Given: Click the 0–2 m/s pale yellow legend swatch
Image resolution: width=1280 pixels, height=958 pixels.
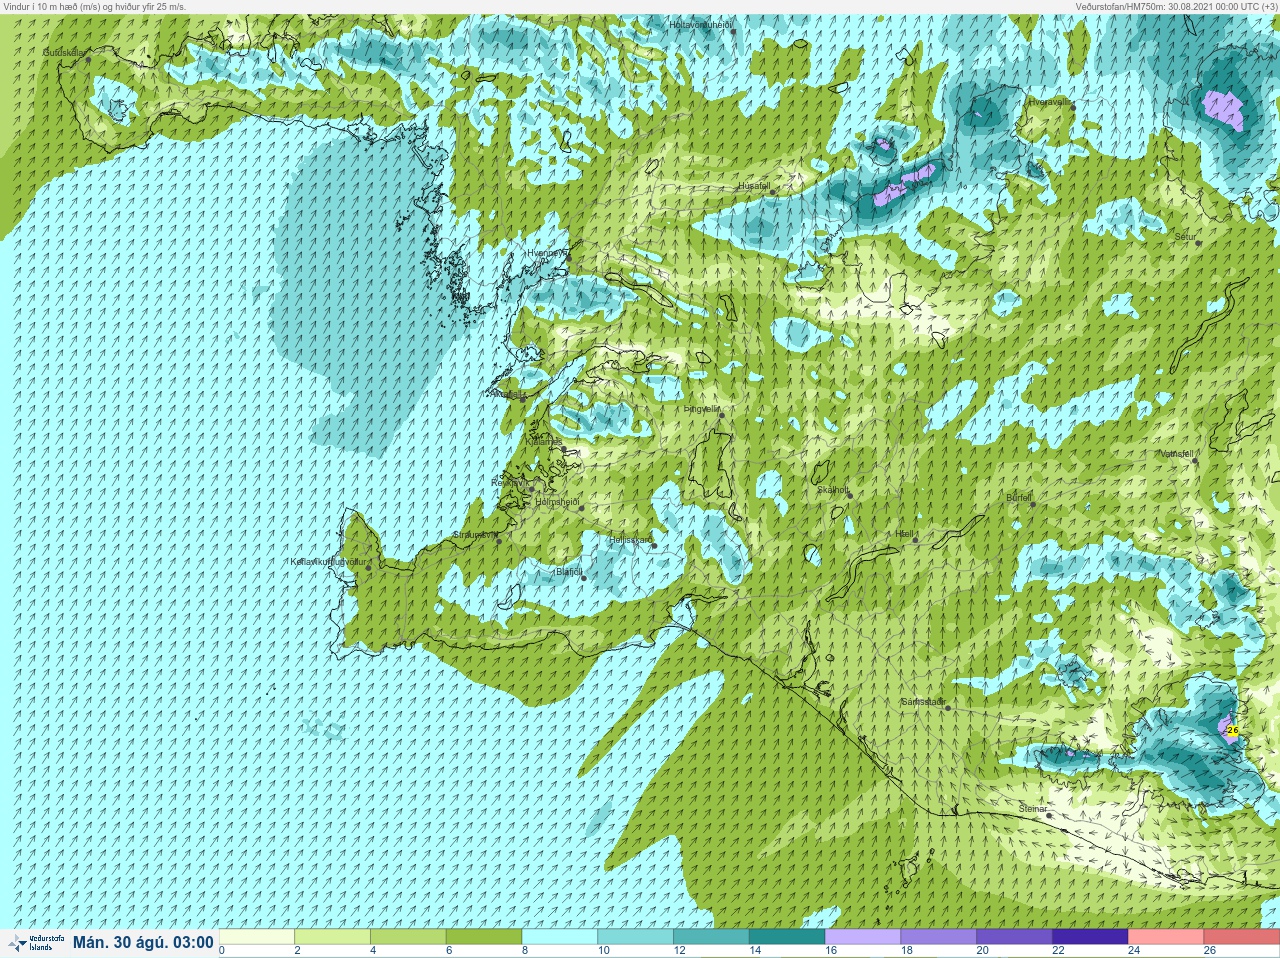Looking at the screenshot, I should pos(257,937).
